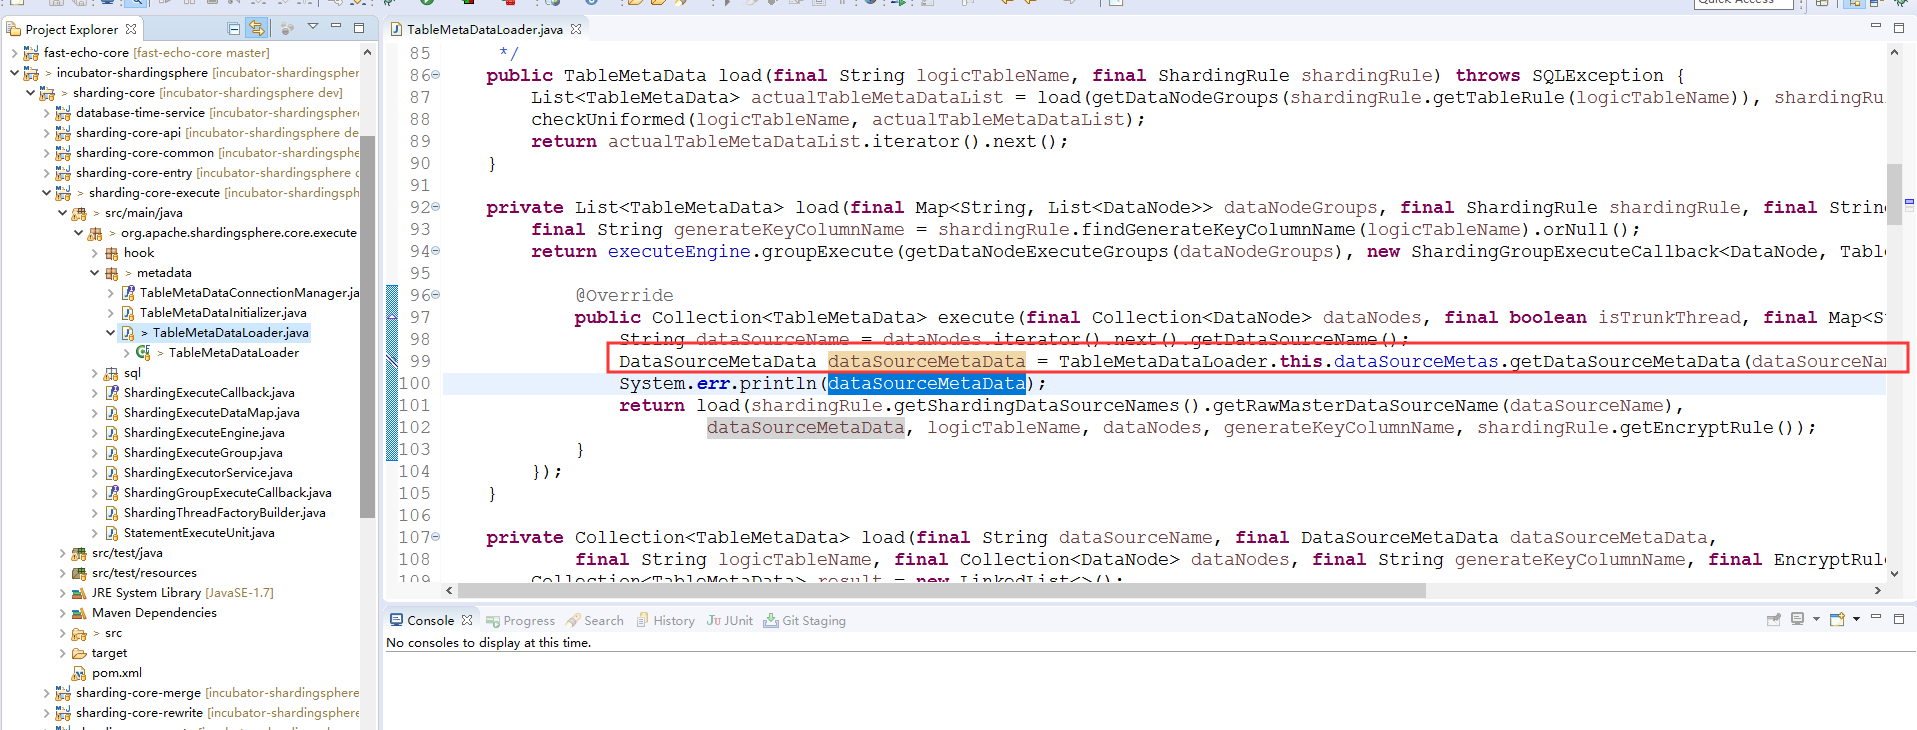The image size is (1917, 730).
Task: Select the src/test/resources folder
Action: click(144, 573)
